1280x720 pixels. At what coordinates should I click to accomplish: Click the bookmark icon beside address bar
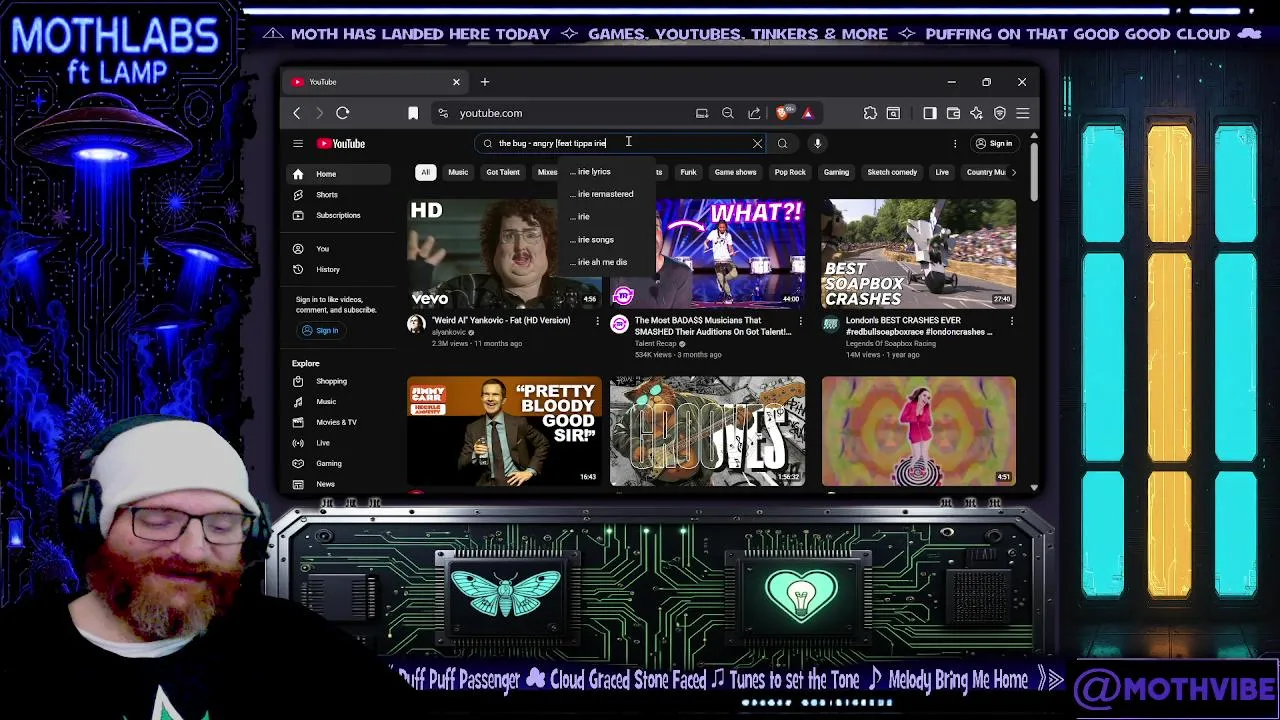coord(413,113)
